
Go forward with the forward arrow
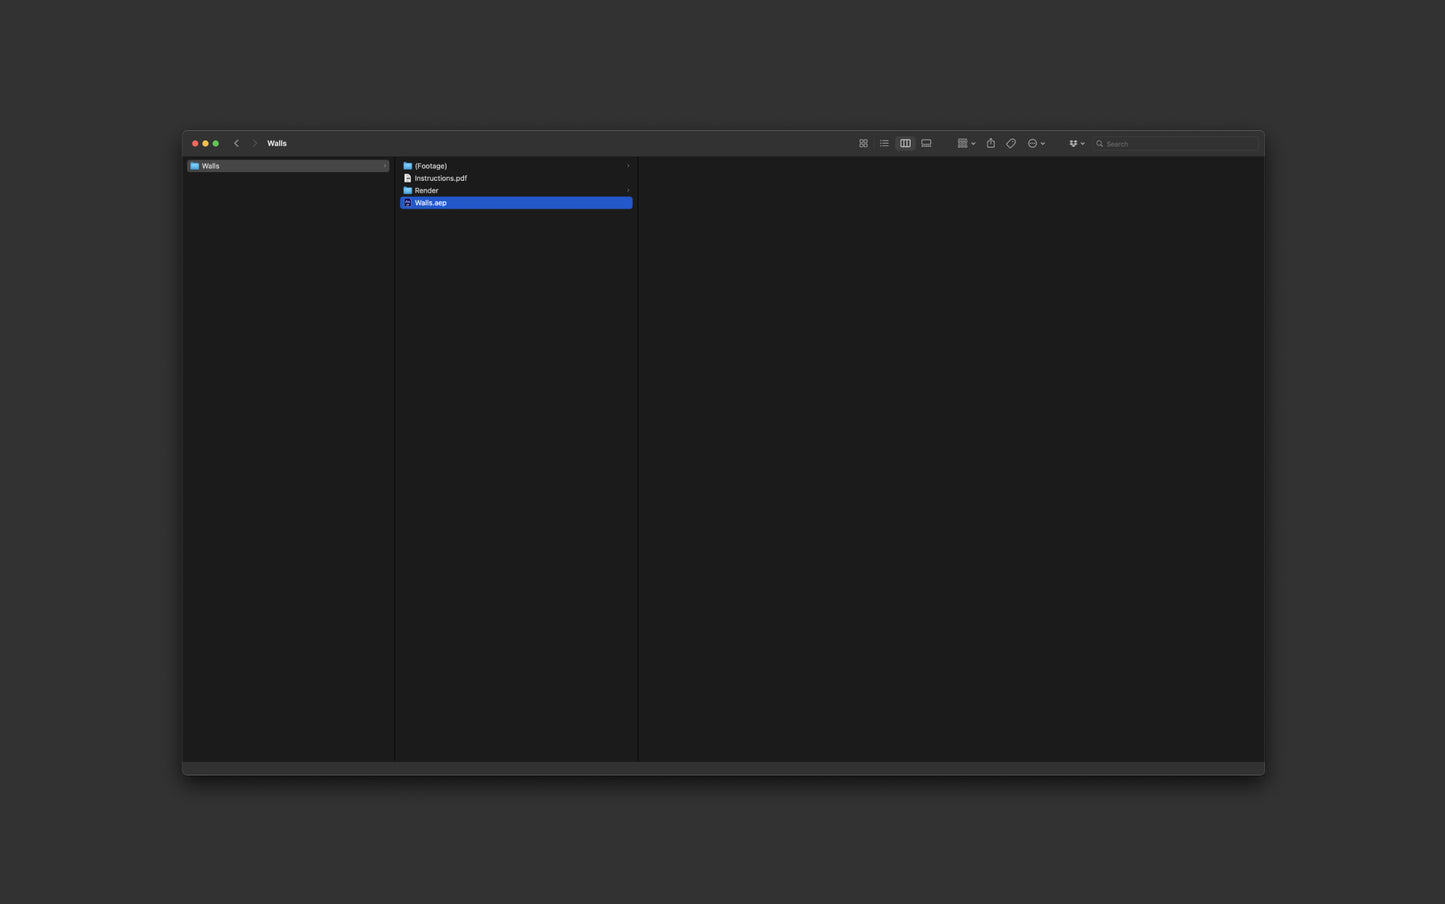coord(255,143)
